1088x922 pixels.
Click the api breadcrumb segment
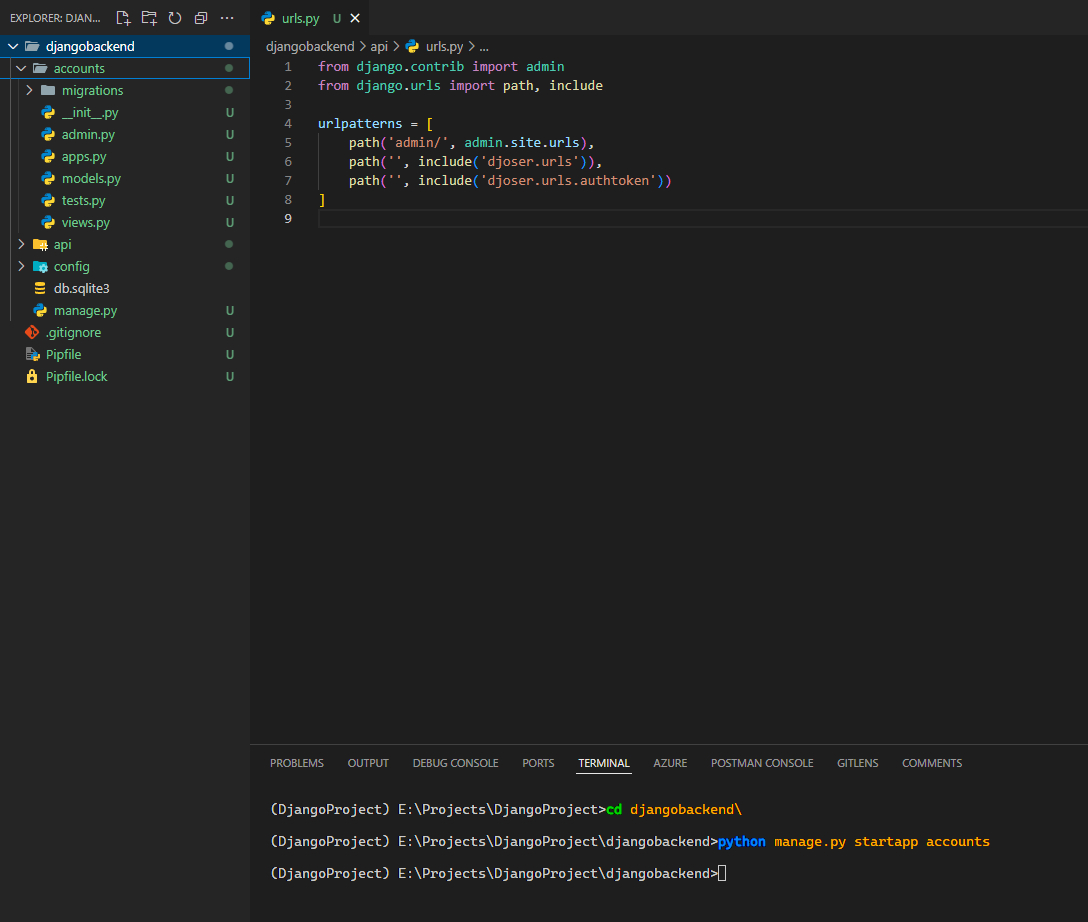(379, 46)
